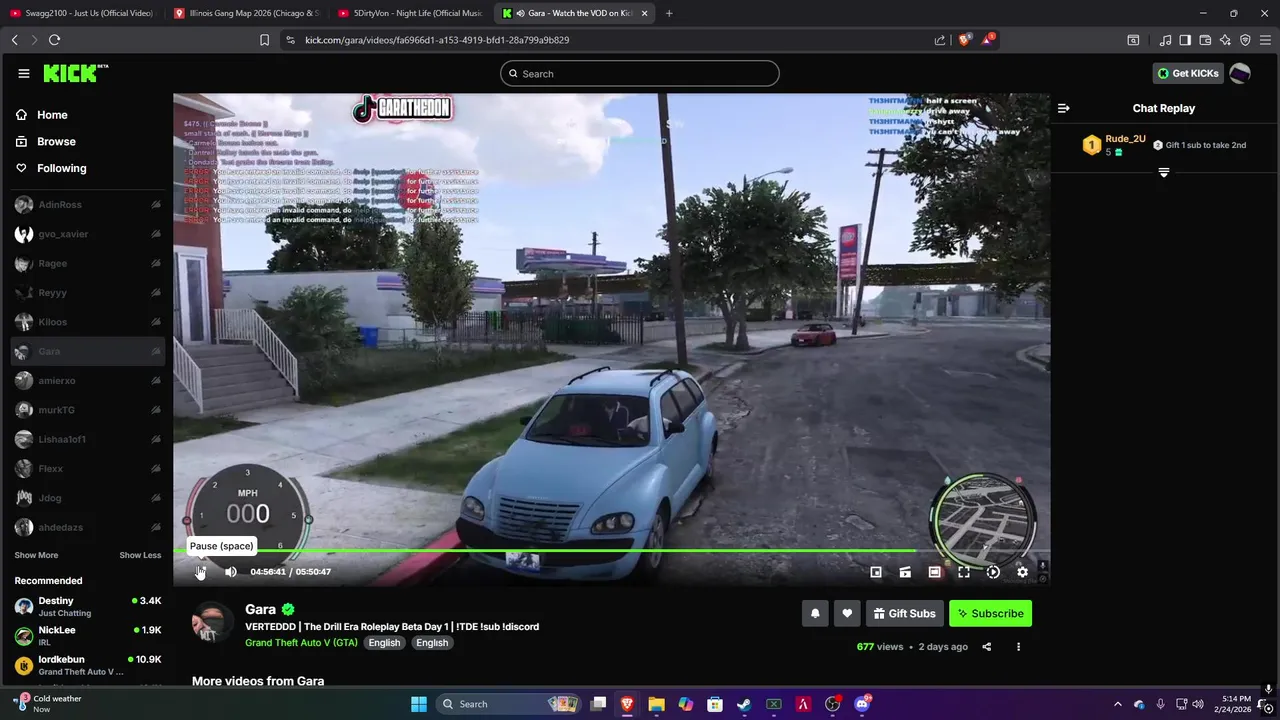Open recommended channel NickLee

88,636
